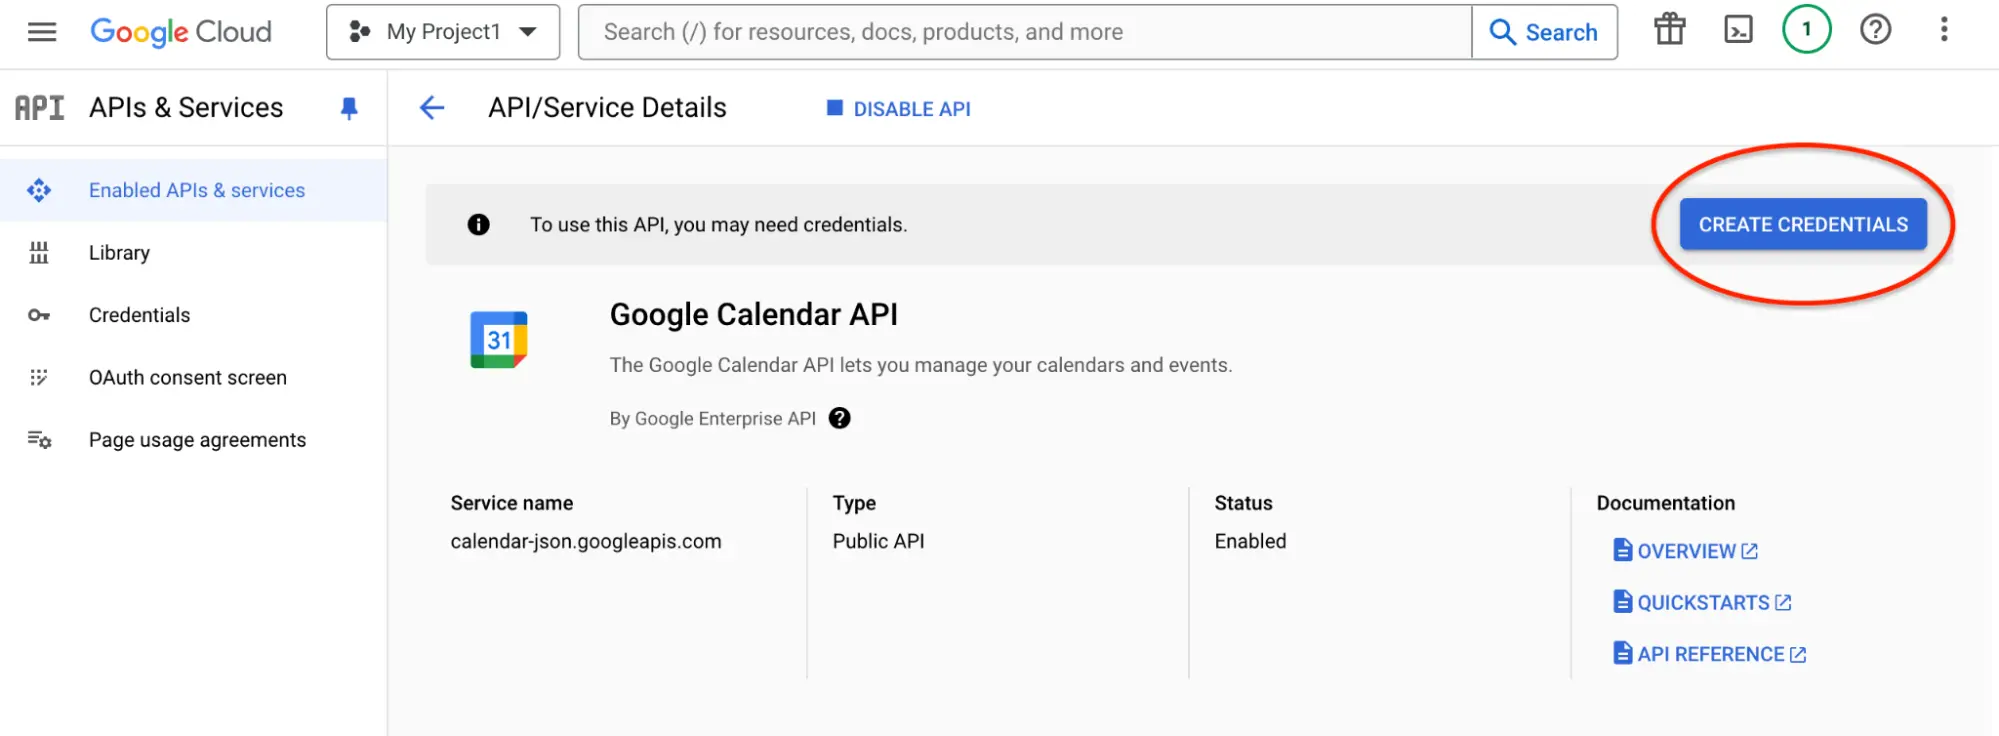Open Page usage agreements in sidebar
This screenshot has width=1999, height=736.
click(193, 440)
